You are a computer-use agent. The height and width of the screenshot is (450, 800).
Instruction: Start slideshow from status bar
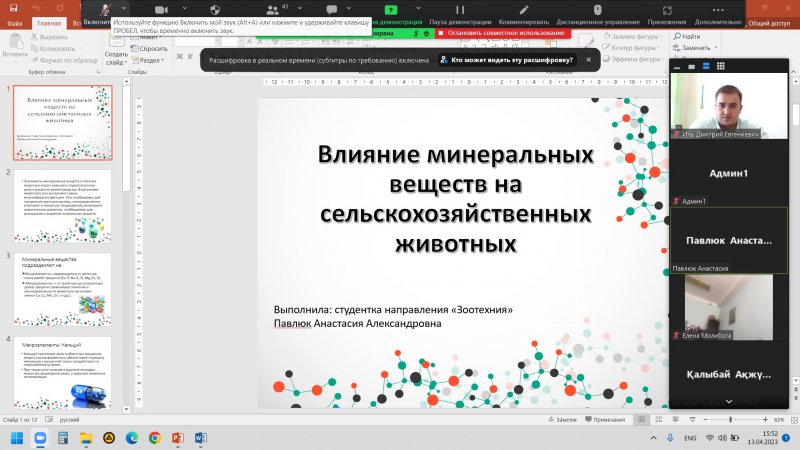pos(692,419)
